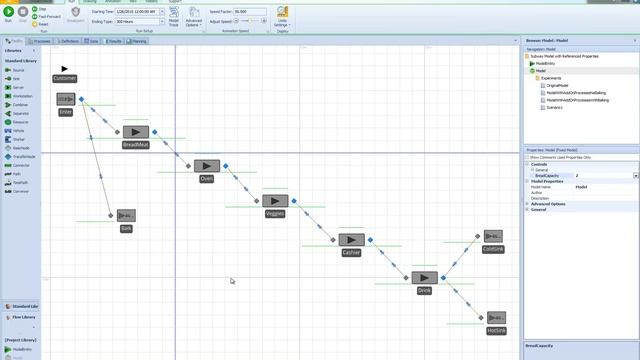Switch to the Planning tab
Screen dimensions: 640x360
(x=136, y=41)
